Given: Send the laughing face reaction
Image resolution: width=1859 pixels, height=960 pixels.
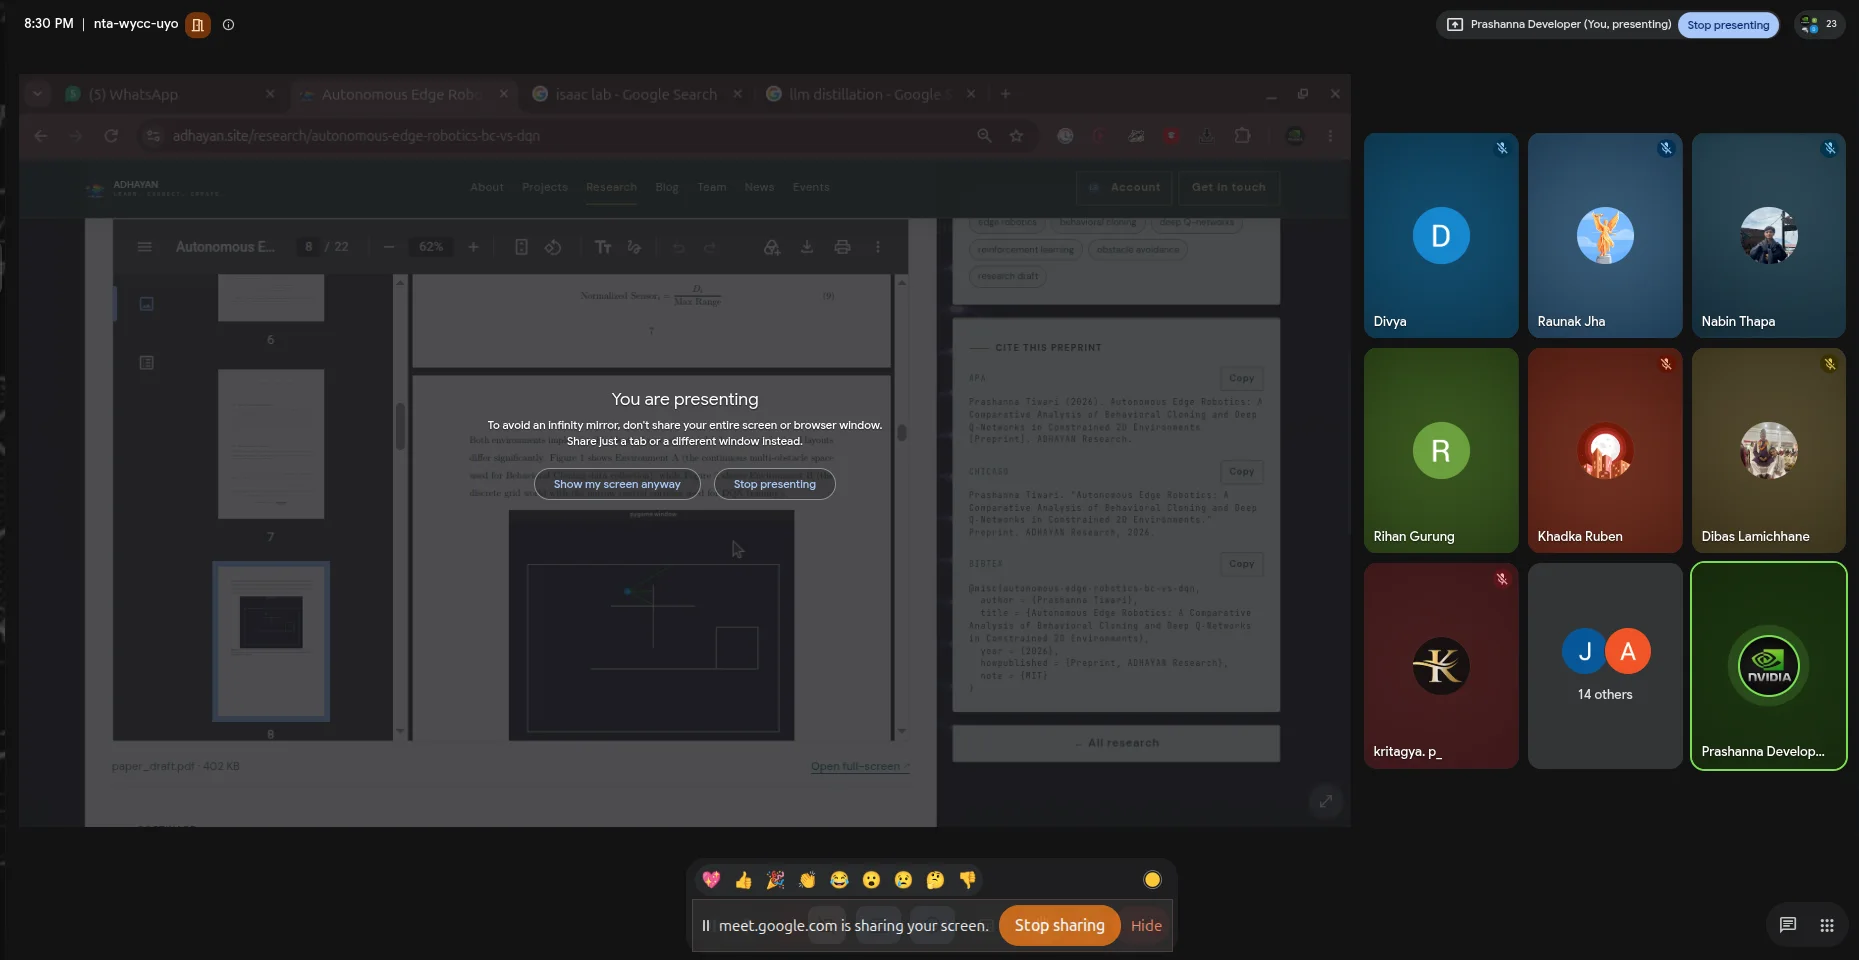Looking at the screenshot, I should [x=839, y=880].
